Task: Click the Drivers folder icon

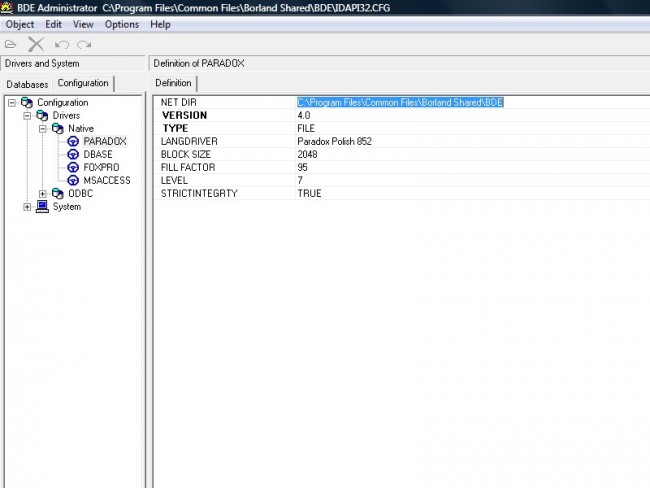Action: [42, 115]
